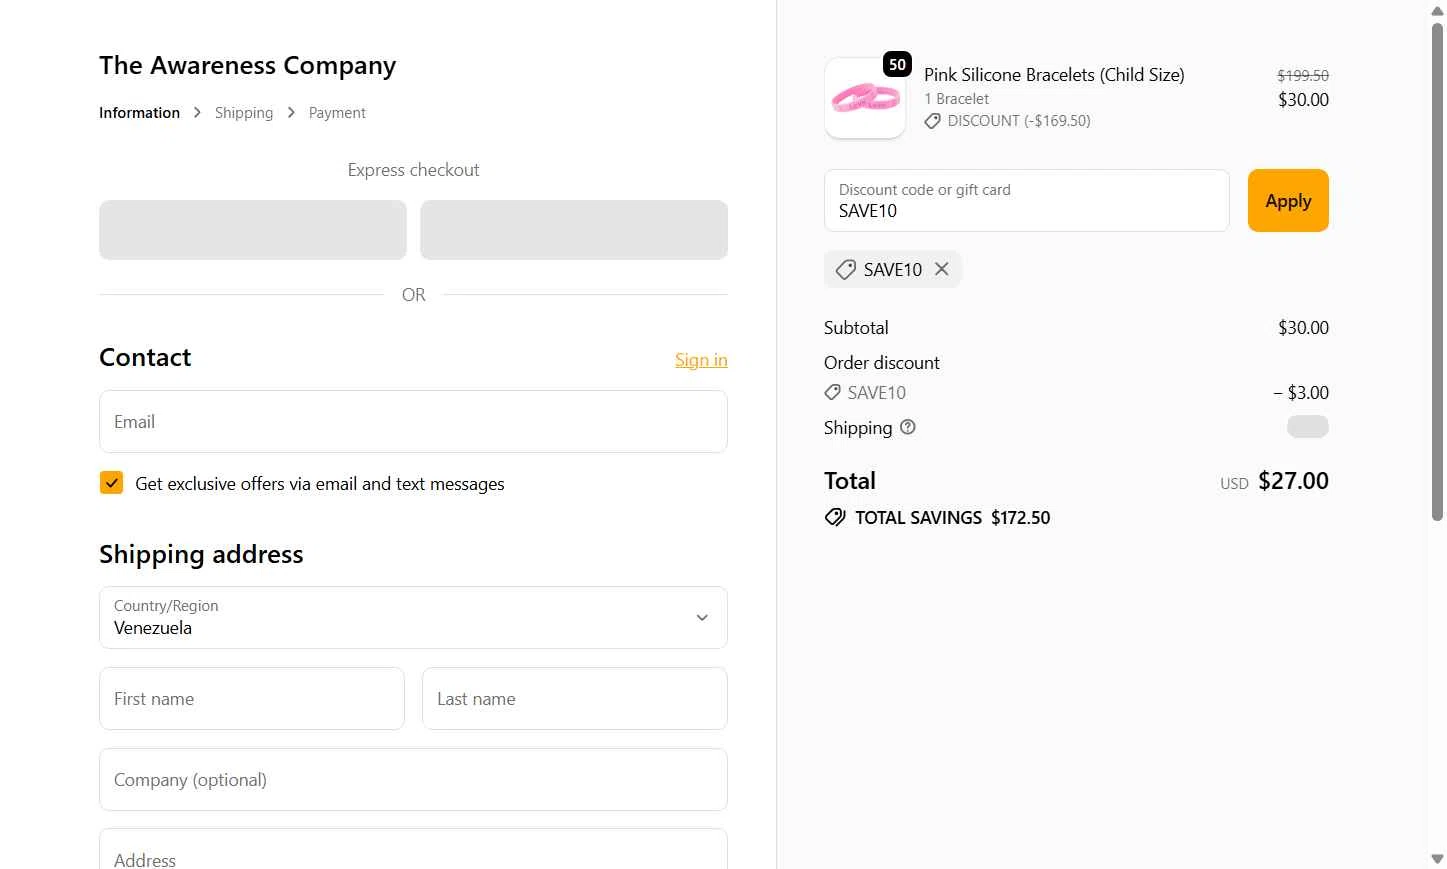Viewport: 1447px width, 869px height.
Task: Click the scrollbar down arrow
Action: coord(1437,859)
